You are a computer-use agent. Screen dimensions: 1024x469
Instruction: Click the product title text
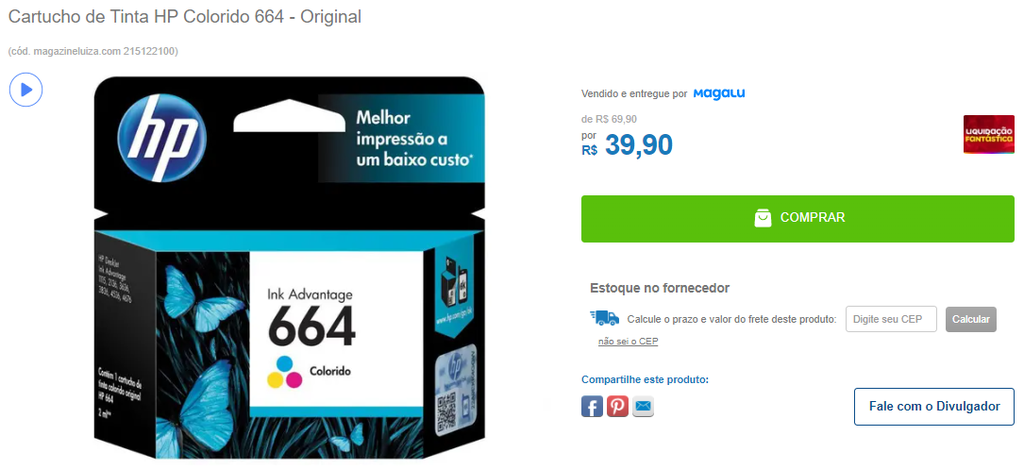coord(185,17)
